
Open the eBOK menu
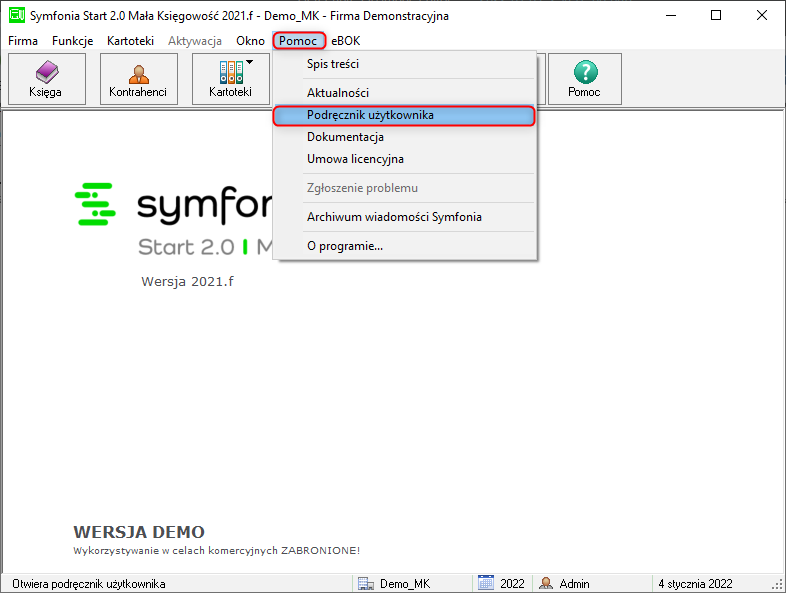pyautogui.click(x=345, y=41)
